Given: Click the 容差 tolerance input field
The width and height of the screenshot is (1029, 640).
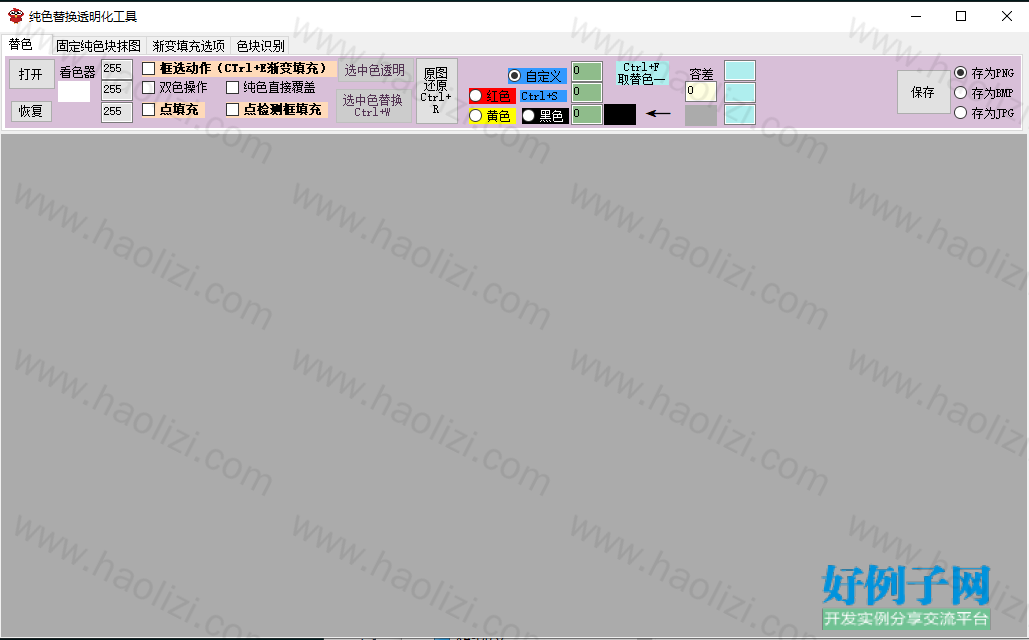Looking at the screenshot, I should click(x=701, y=92).
